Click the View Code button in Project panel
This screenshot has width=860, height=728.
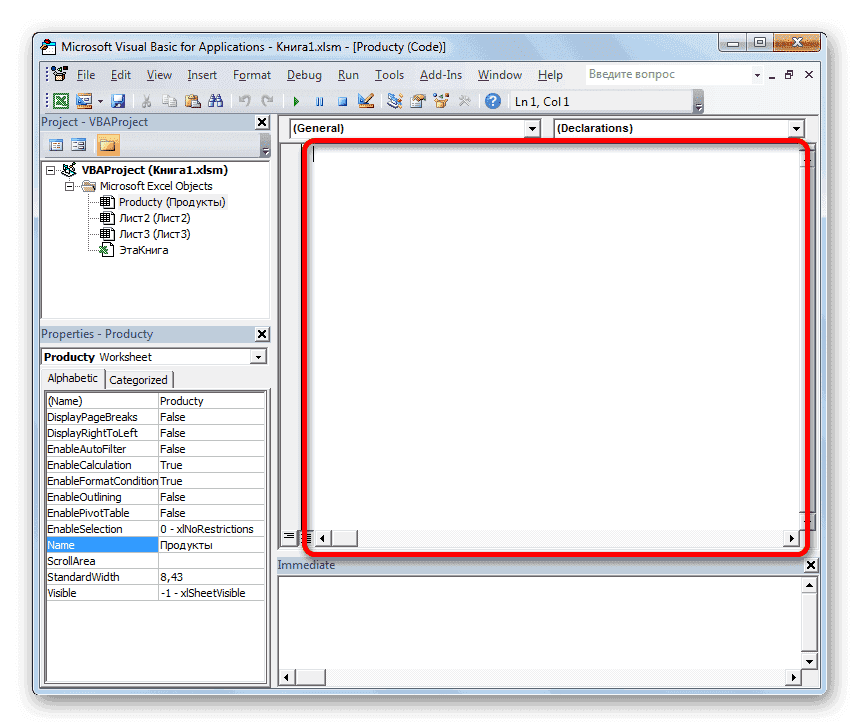[x=56, y=145]
